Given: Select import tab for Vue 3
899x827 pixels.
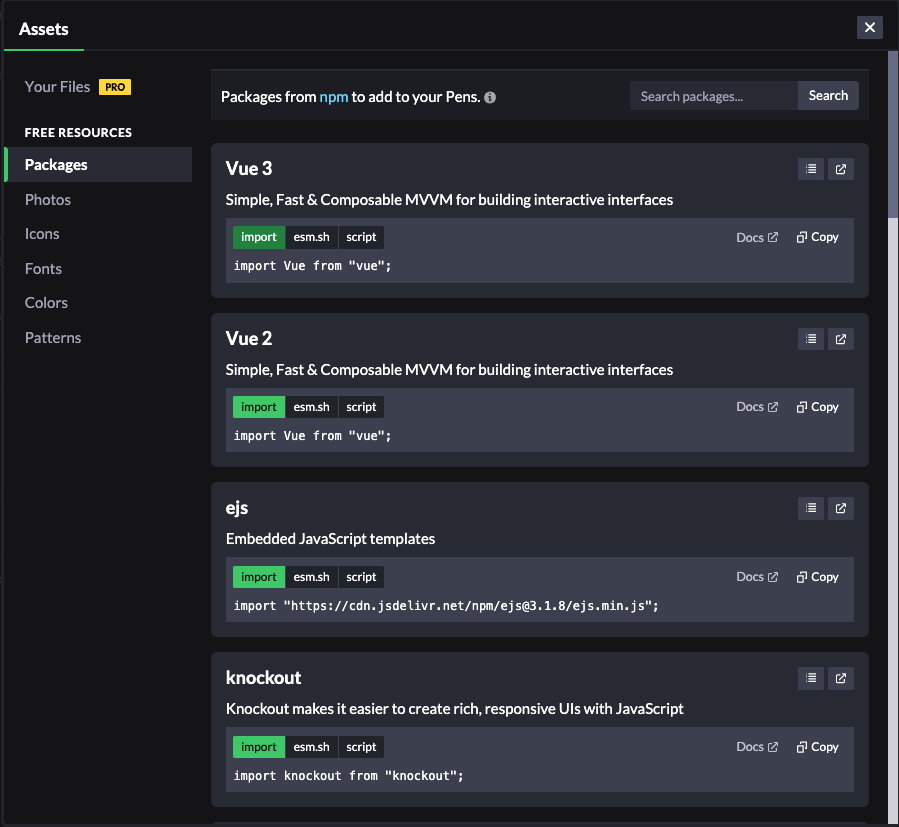Looking at the screenshot, I should point(259,237).
